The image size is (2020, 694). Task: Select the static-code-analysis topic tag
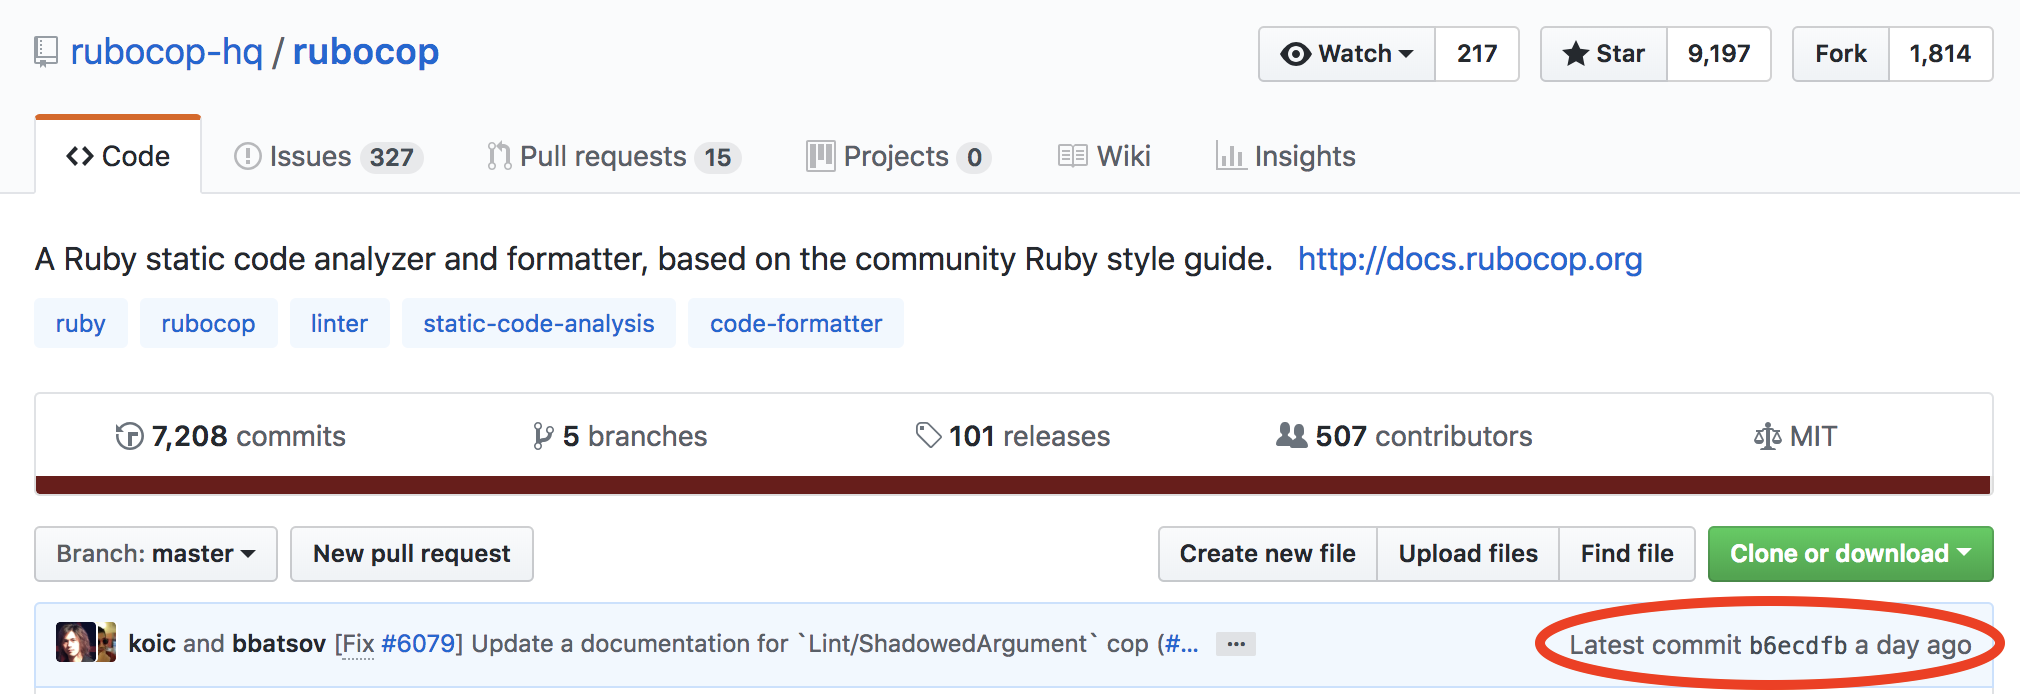[x=539, y=323]
